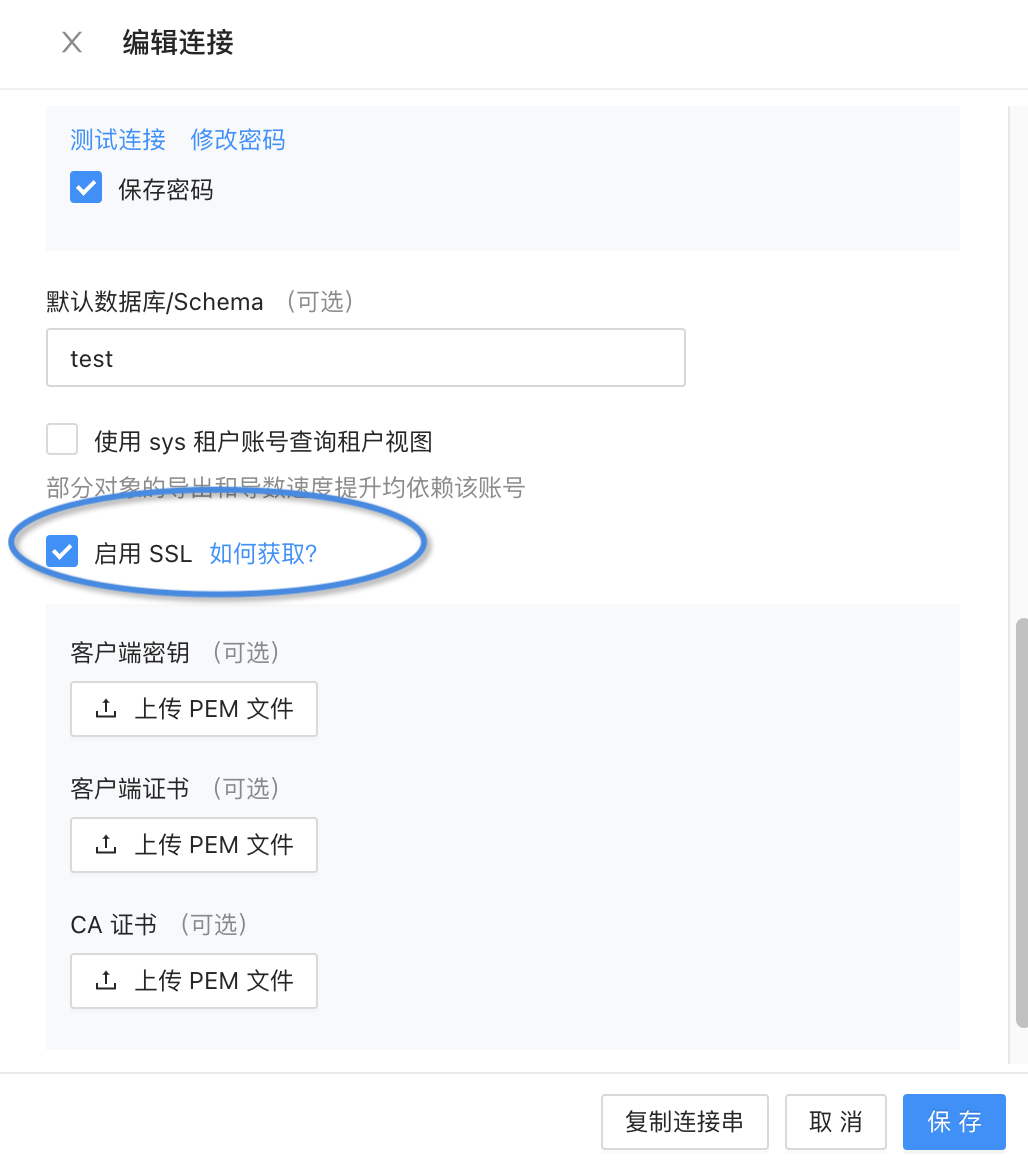Click 上传 PEM 文件 for the CA certificate
1028x1164 pixels.
point(193,980)
